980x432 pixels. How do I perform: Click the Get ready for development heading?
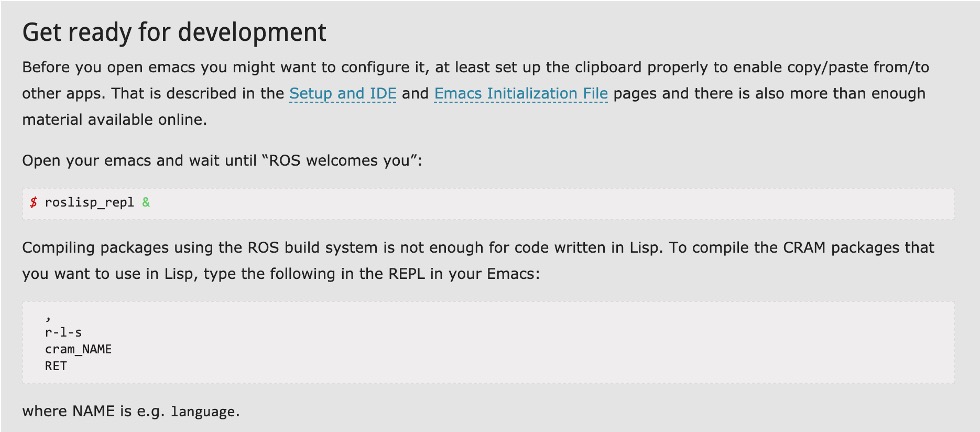[x=174, y=31]
